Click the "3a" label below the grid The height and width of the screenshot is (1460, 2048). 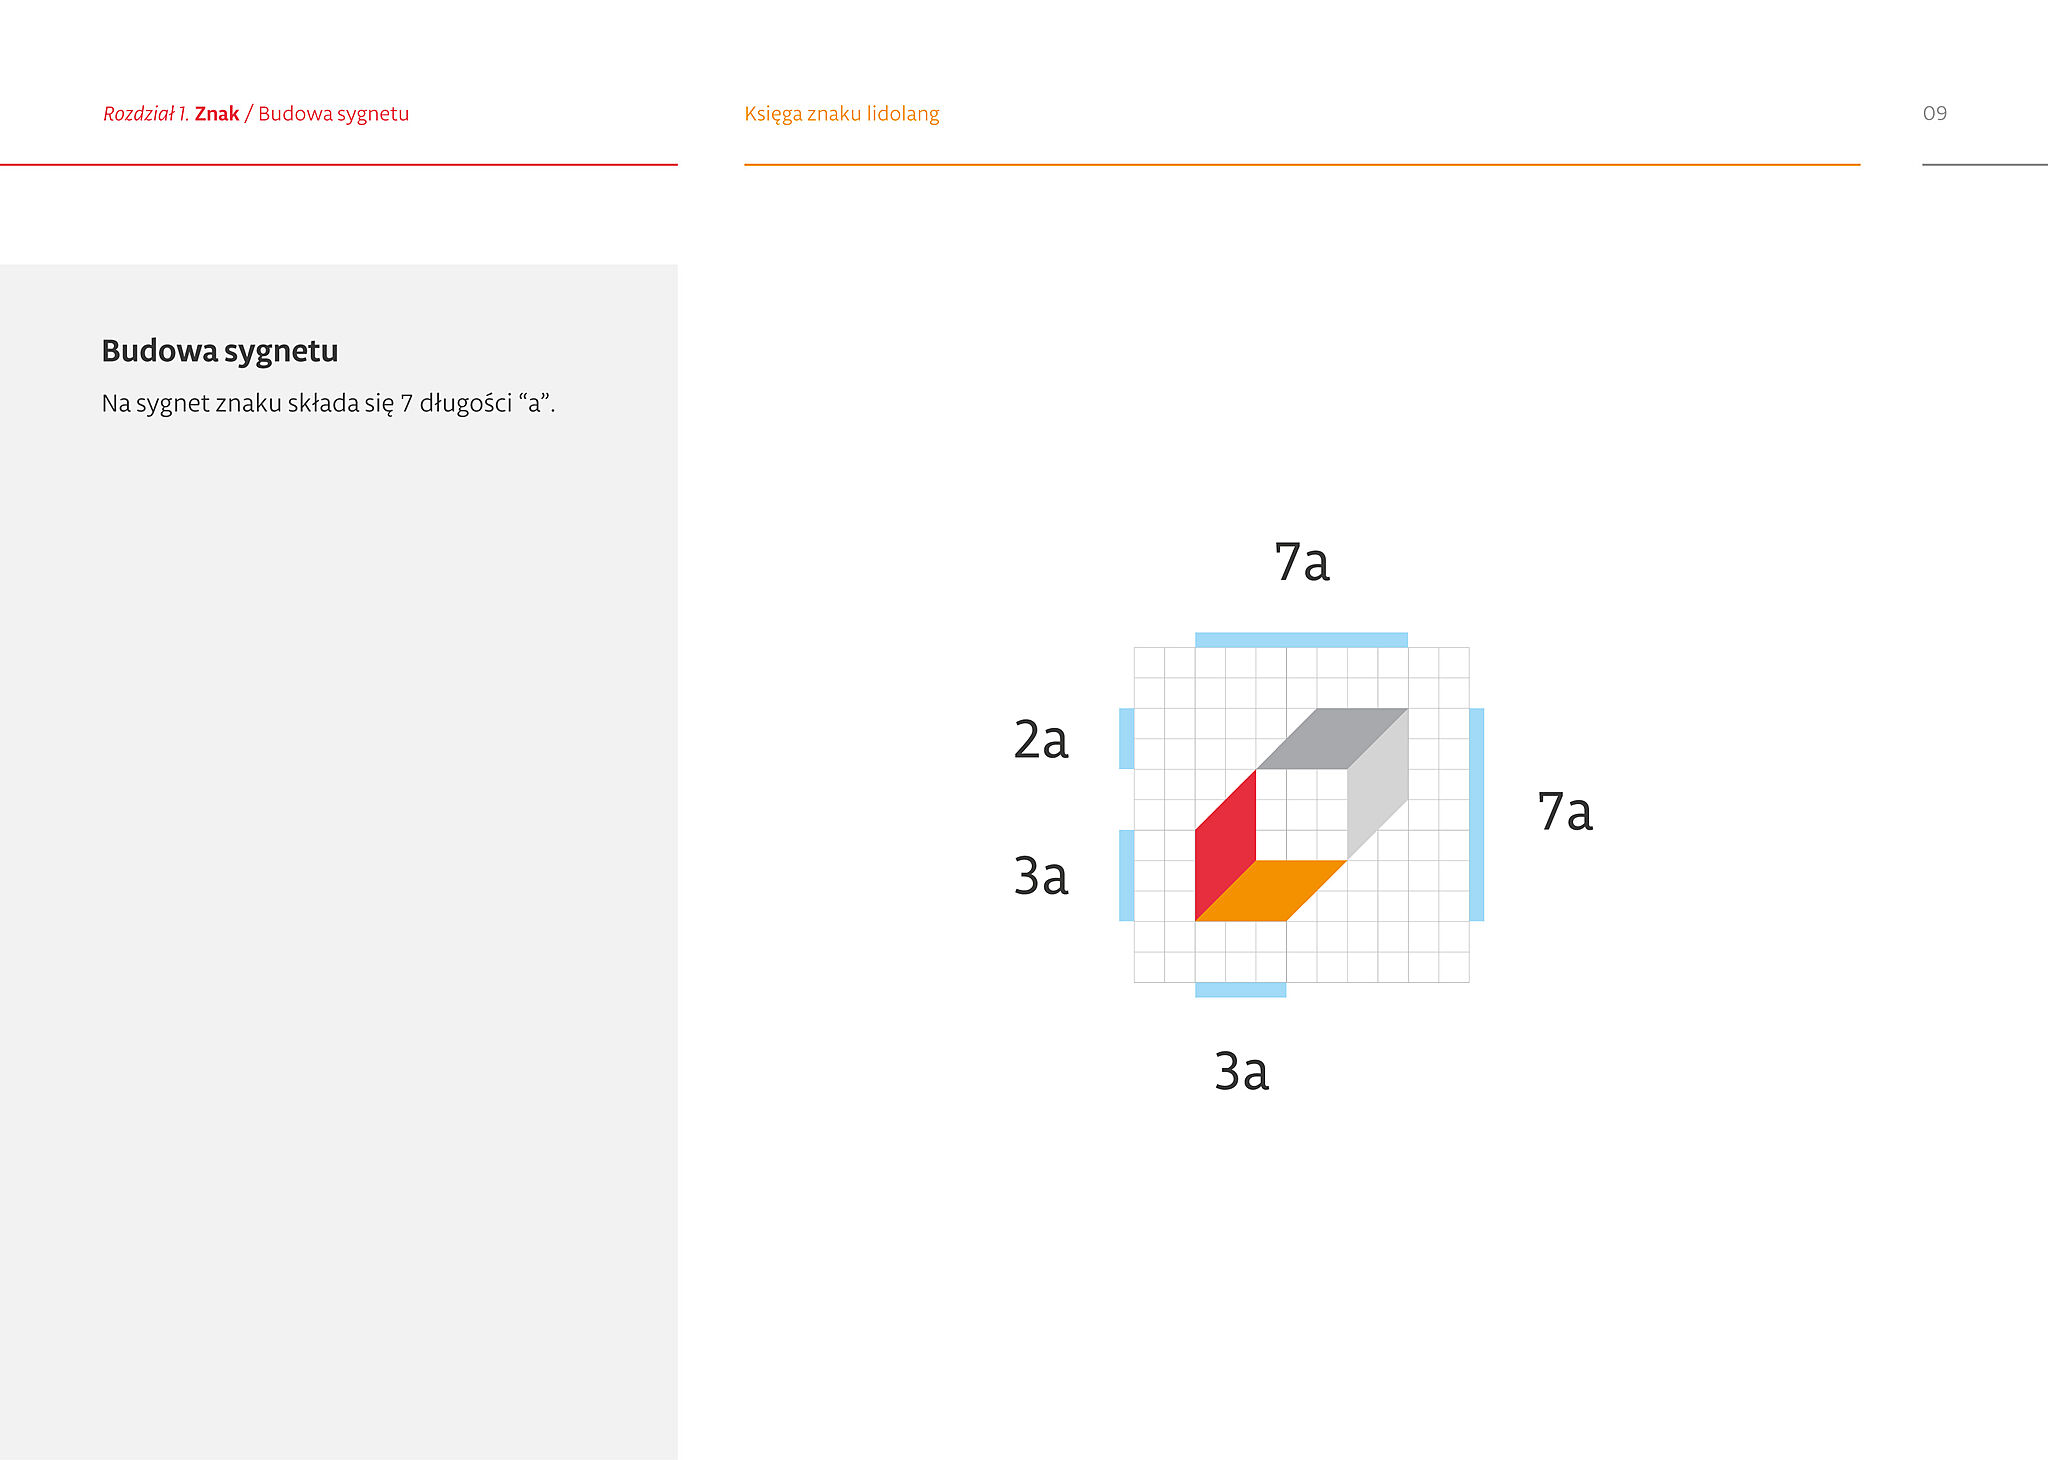click(1241, 1071)
